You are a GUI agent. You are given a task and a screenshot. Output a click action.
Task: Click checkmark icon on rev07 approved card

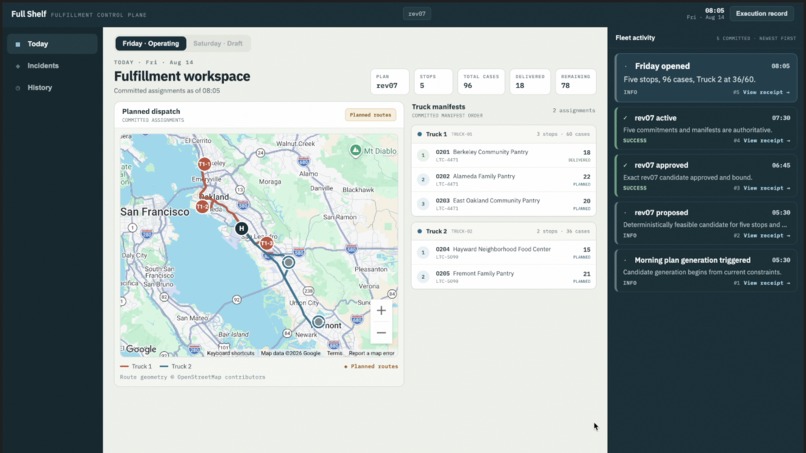click(x=626, y=166)
